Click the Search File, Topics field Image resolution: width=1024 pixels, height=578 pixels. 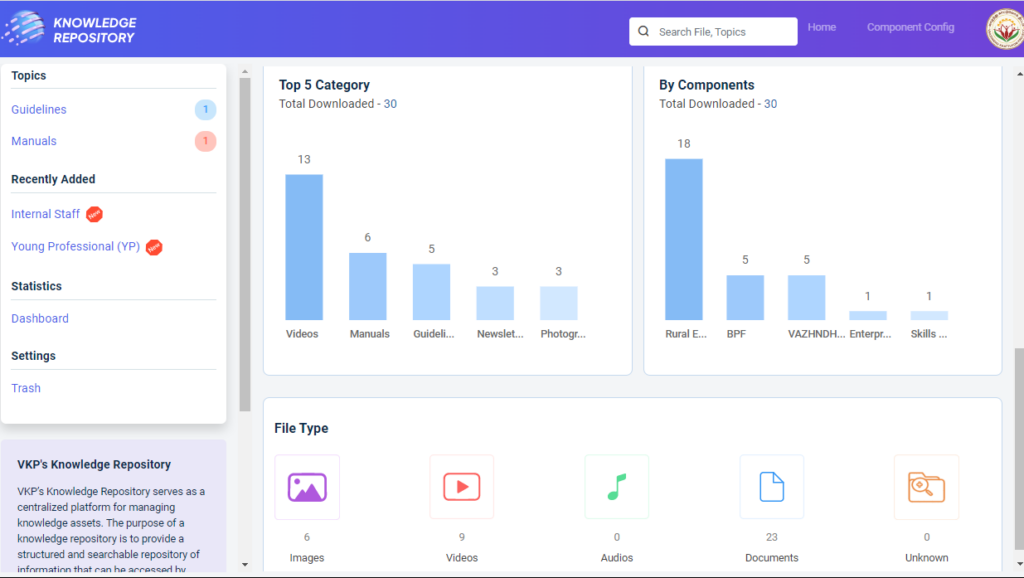tap(722, 32)
